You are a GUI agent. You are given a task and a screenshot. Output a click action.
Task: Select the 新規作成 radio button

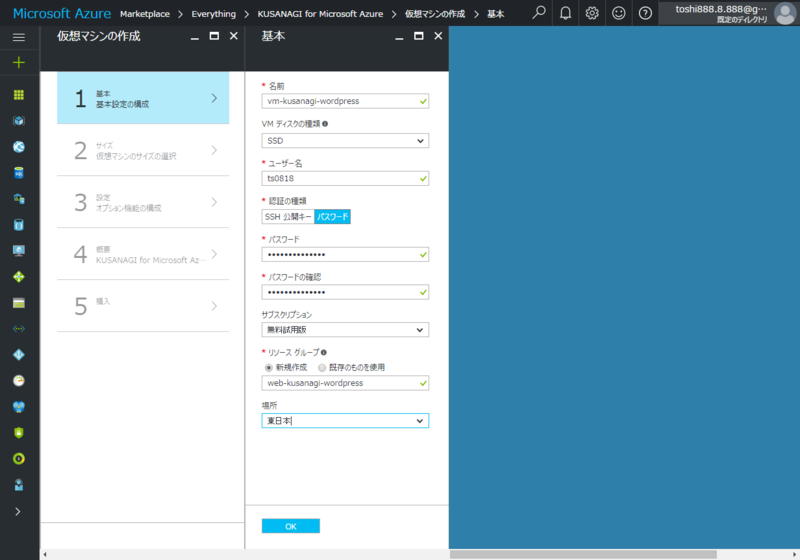tap(269, 367)
